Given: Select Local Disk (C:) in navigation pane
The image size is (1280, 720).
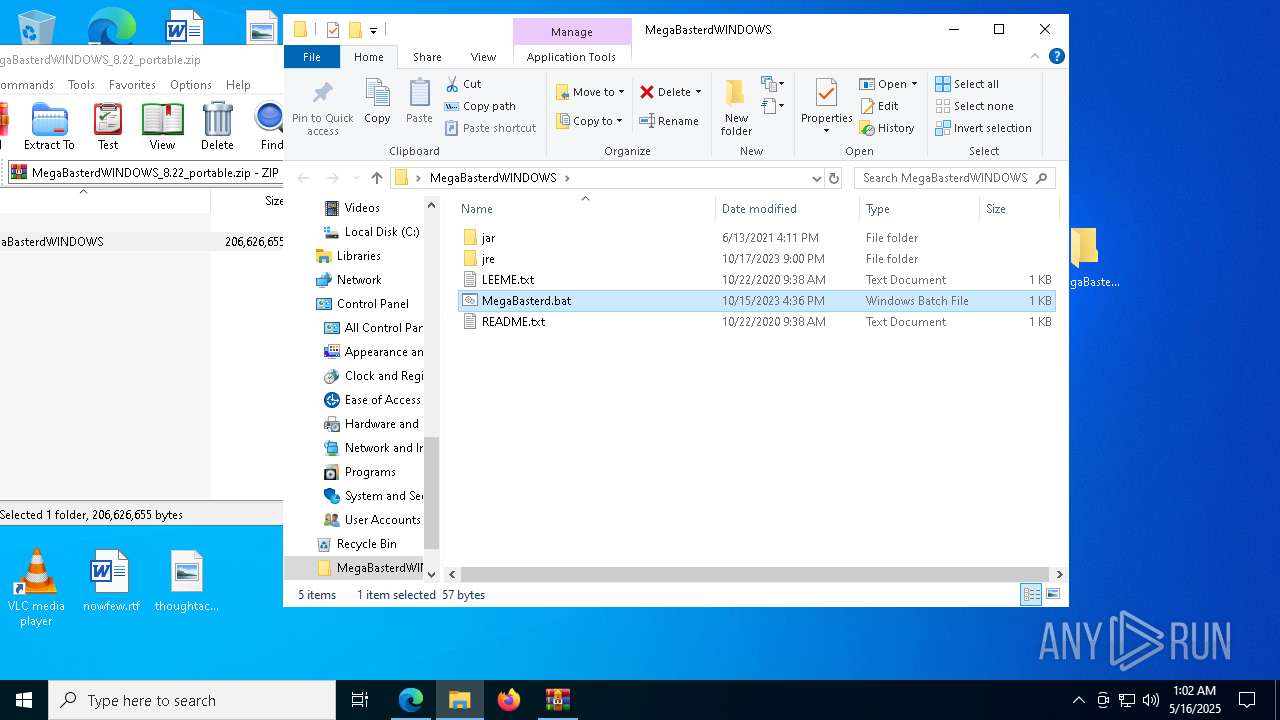Looking at the screenshot, I should point(381,232).
